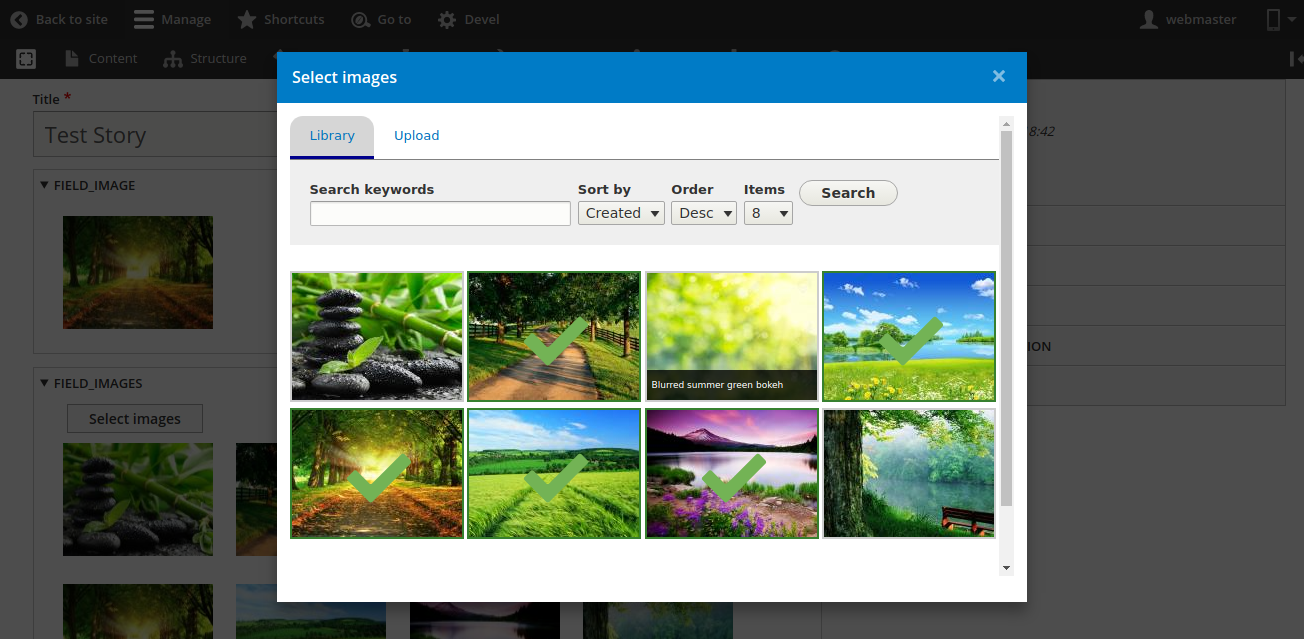Click the dialog scrollbar down arrow
1304x639 pixels.
[1006, 568]
